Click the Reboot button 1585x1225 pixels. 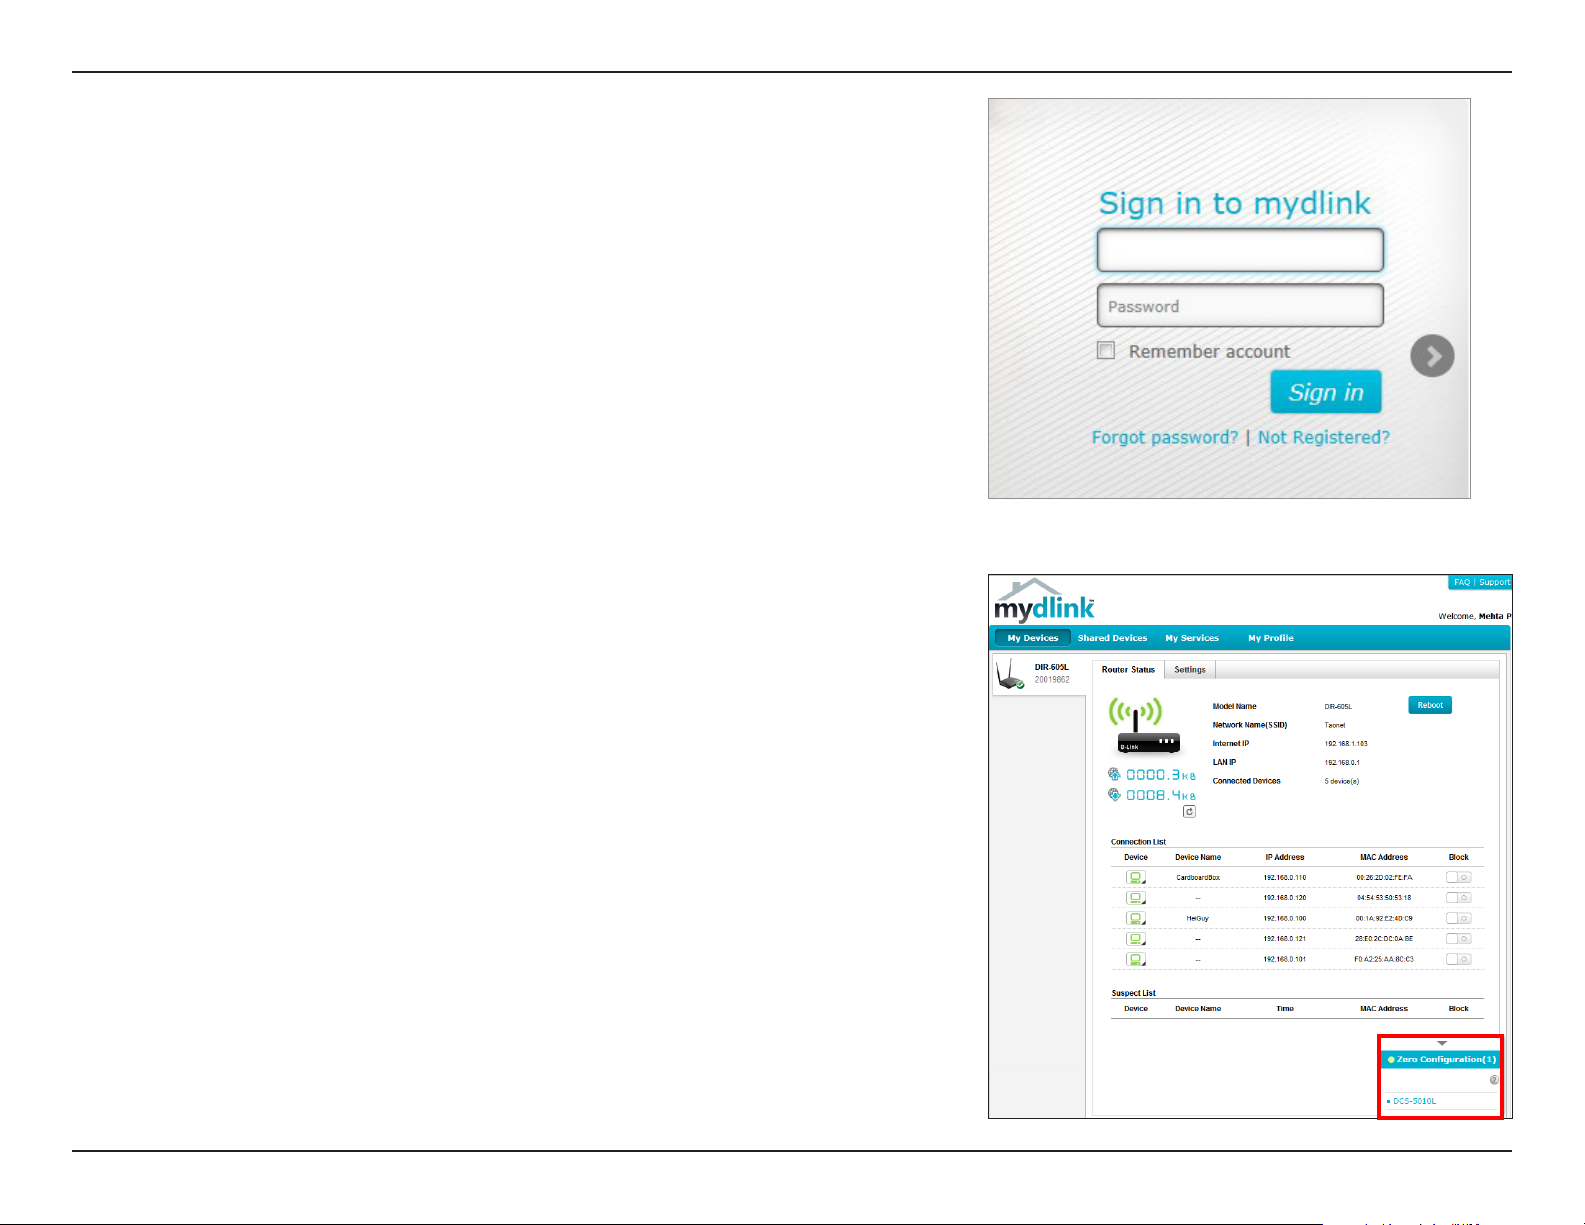point(1430,705)
